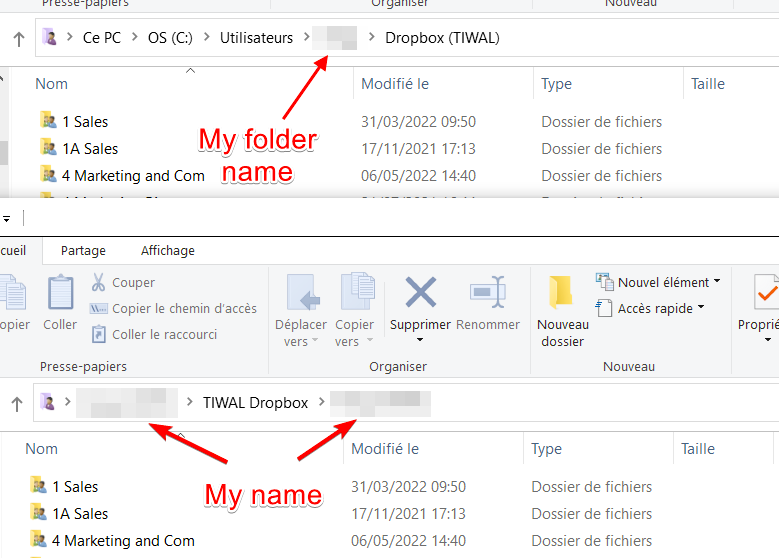Open the quick access toolbar customize arrow
The height and width of the screenshot is (558, 779).
[x=6, y=218]
